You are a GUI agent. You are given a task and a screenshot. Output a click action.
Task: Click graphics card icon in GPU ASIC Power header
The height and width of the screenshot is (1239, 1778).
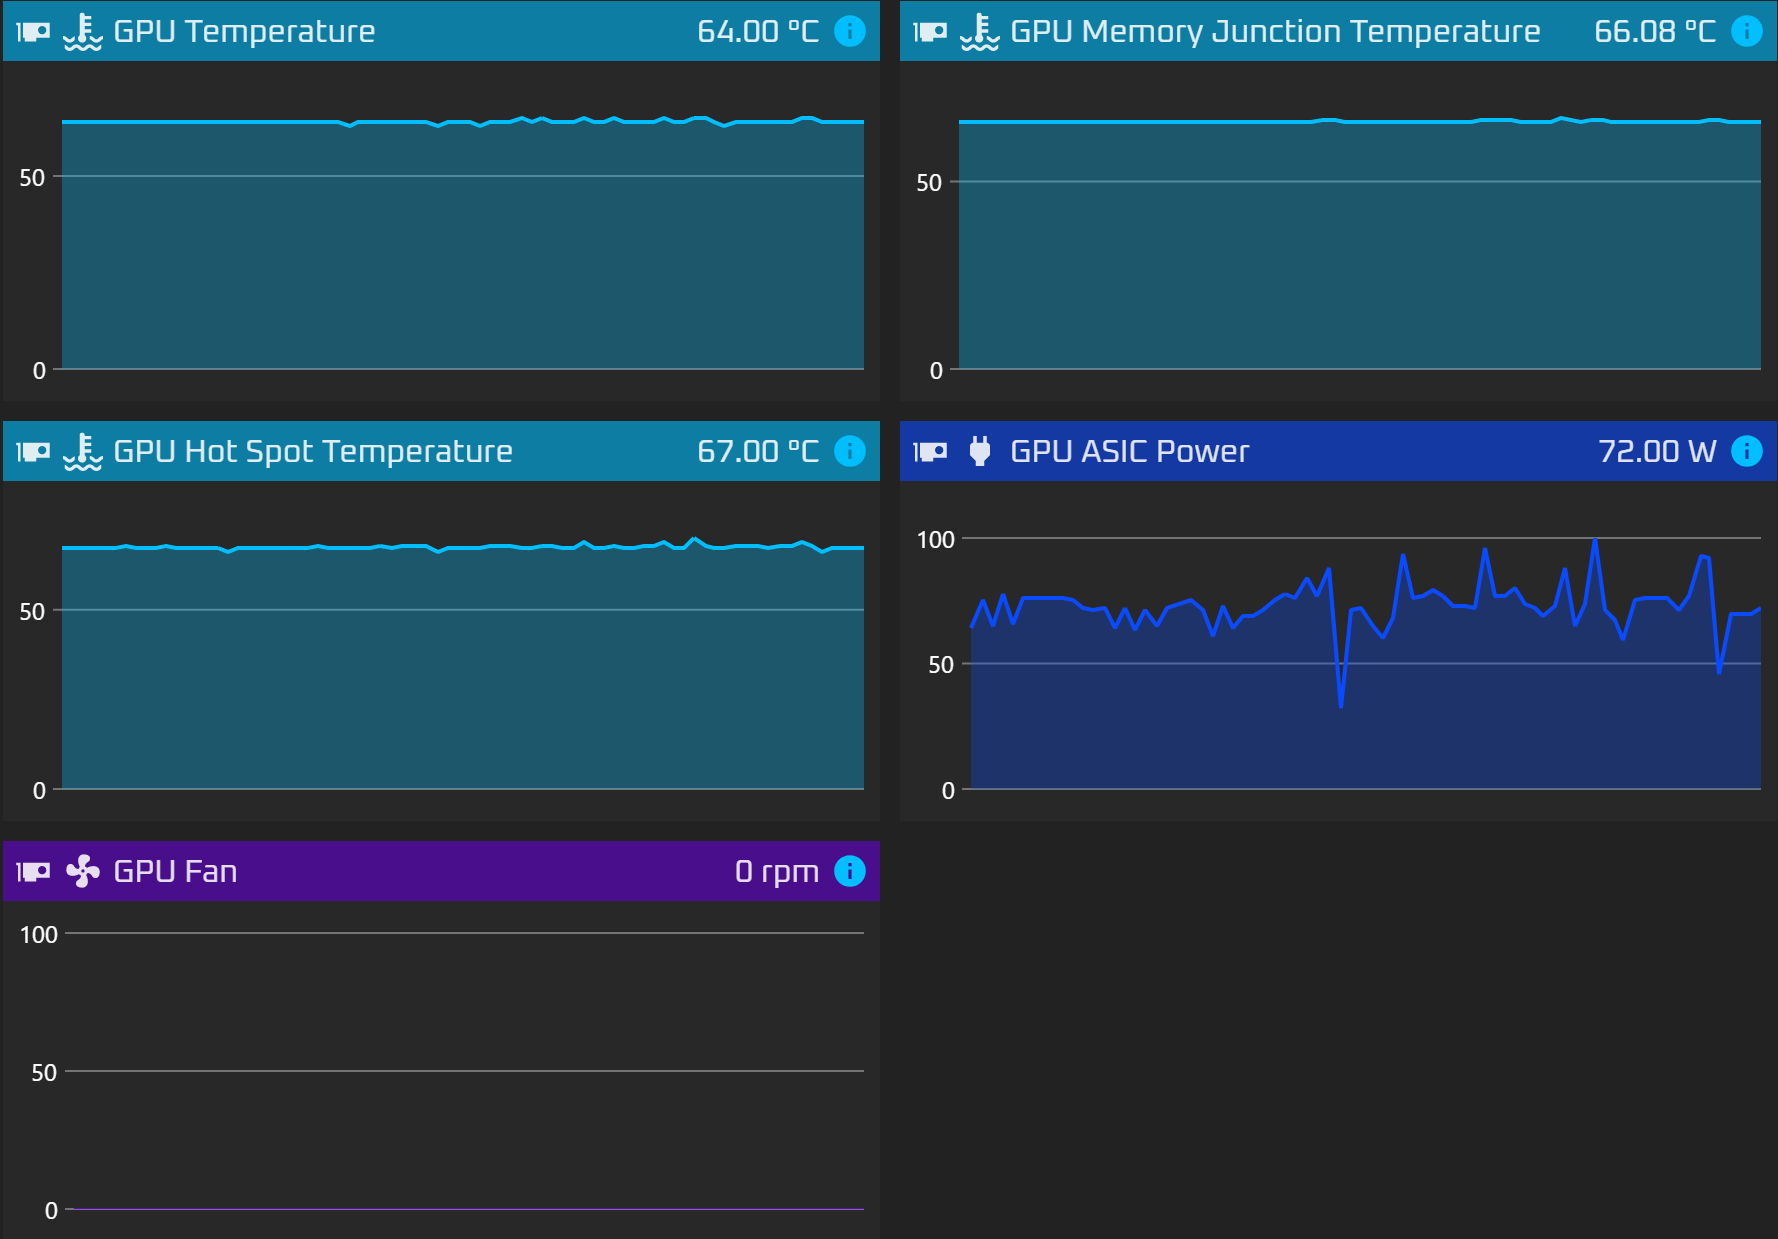coord(930,452)
